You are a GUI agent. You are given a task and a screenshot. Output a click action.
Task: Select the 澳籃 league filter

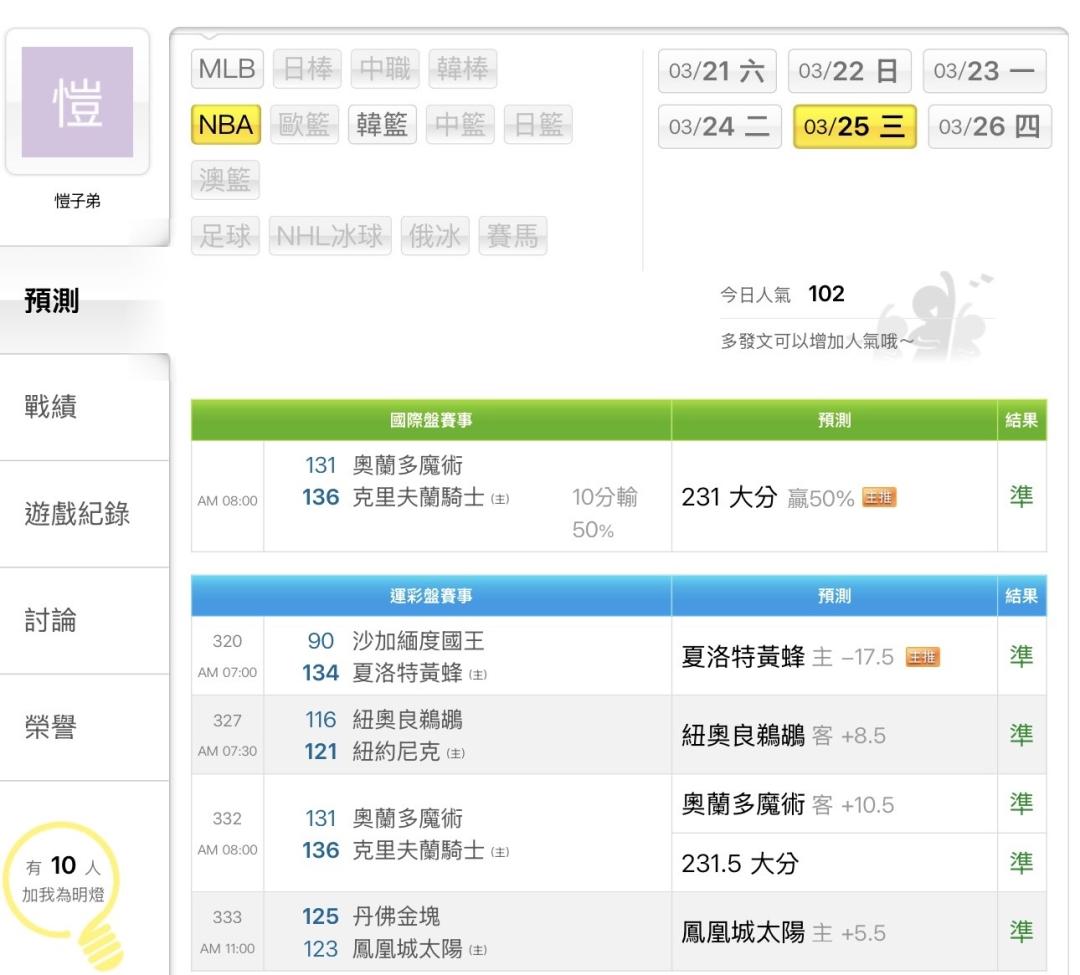coord(225,180)
